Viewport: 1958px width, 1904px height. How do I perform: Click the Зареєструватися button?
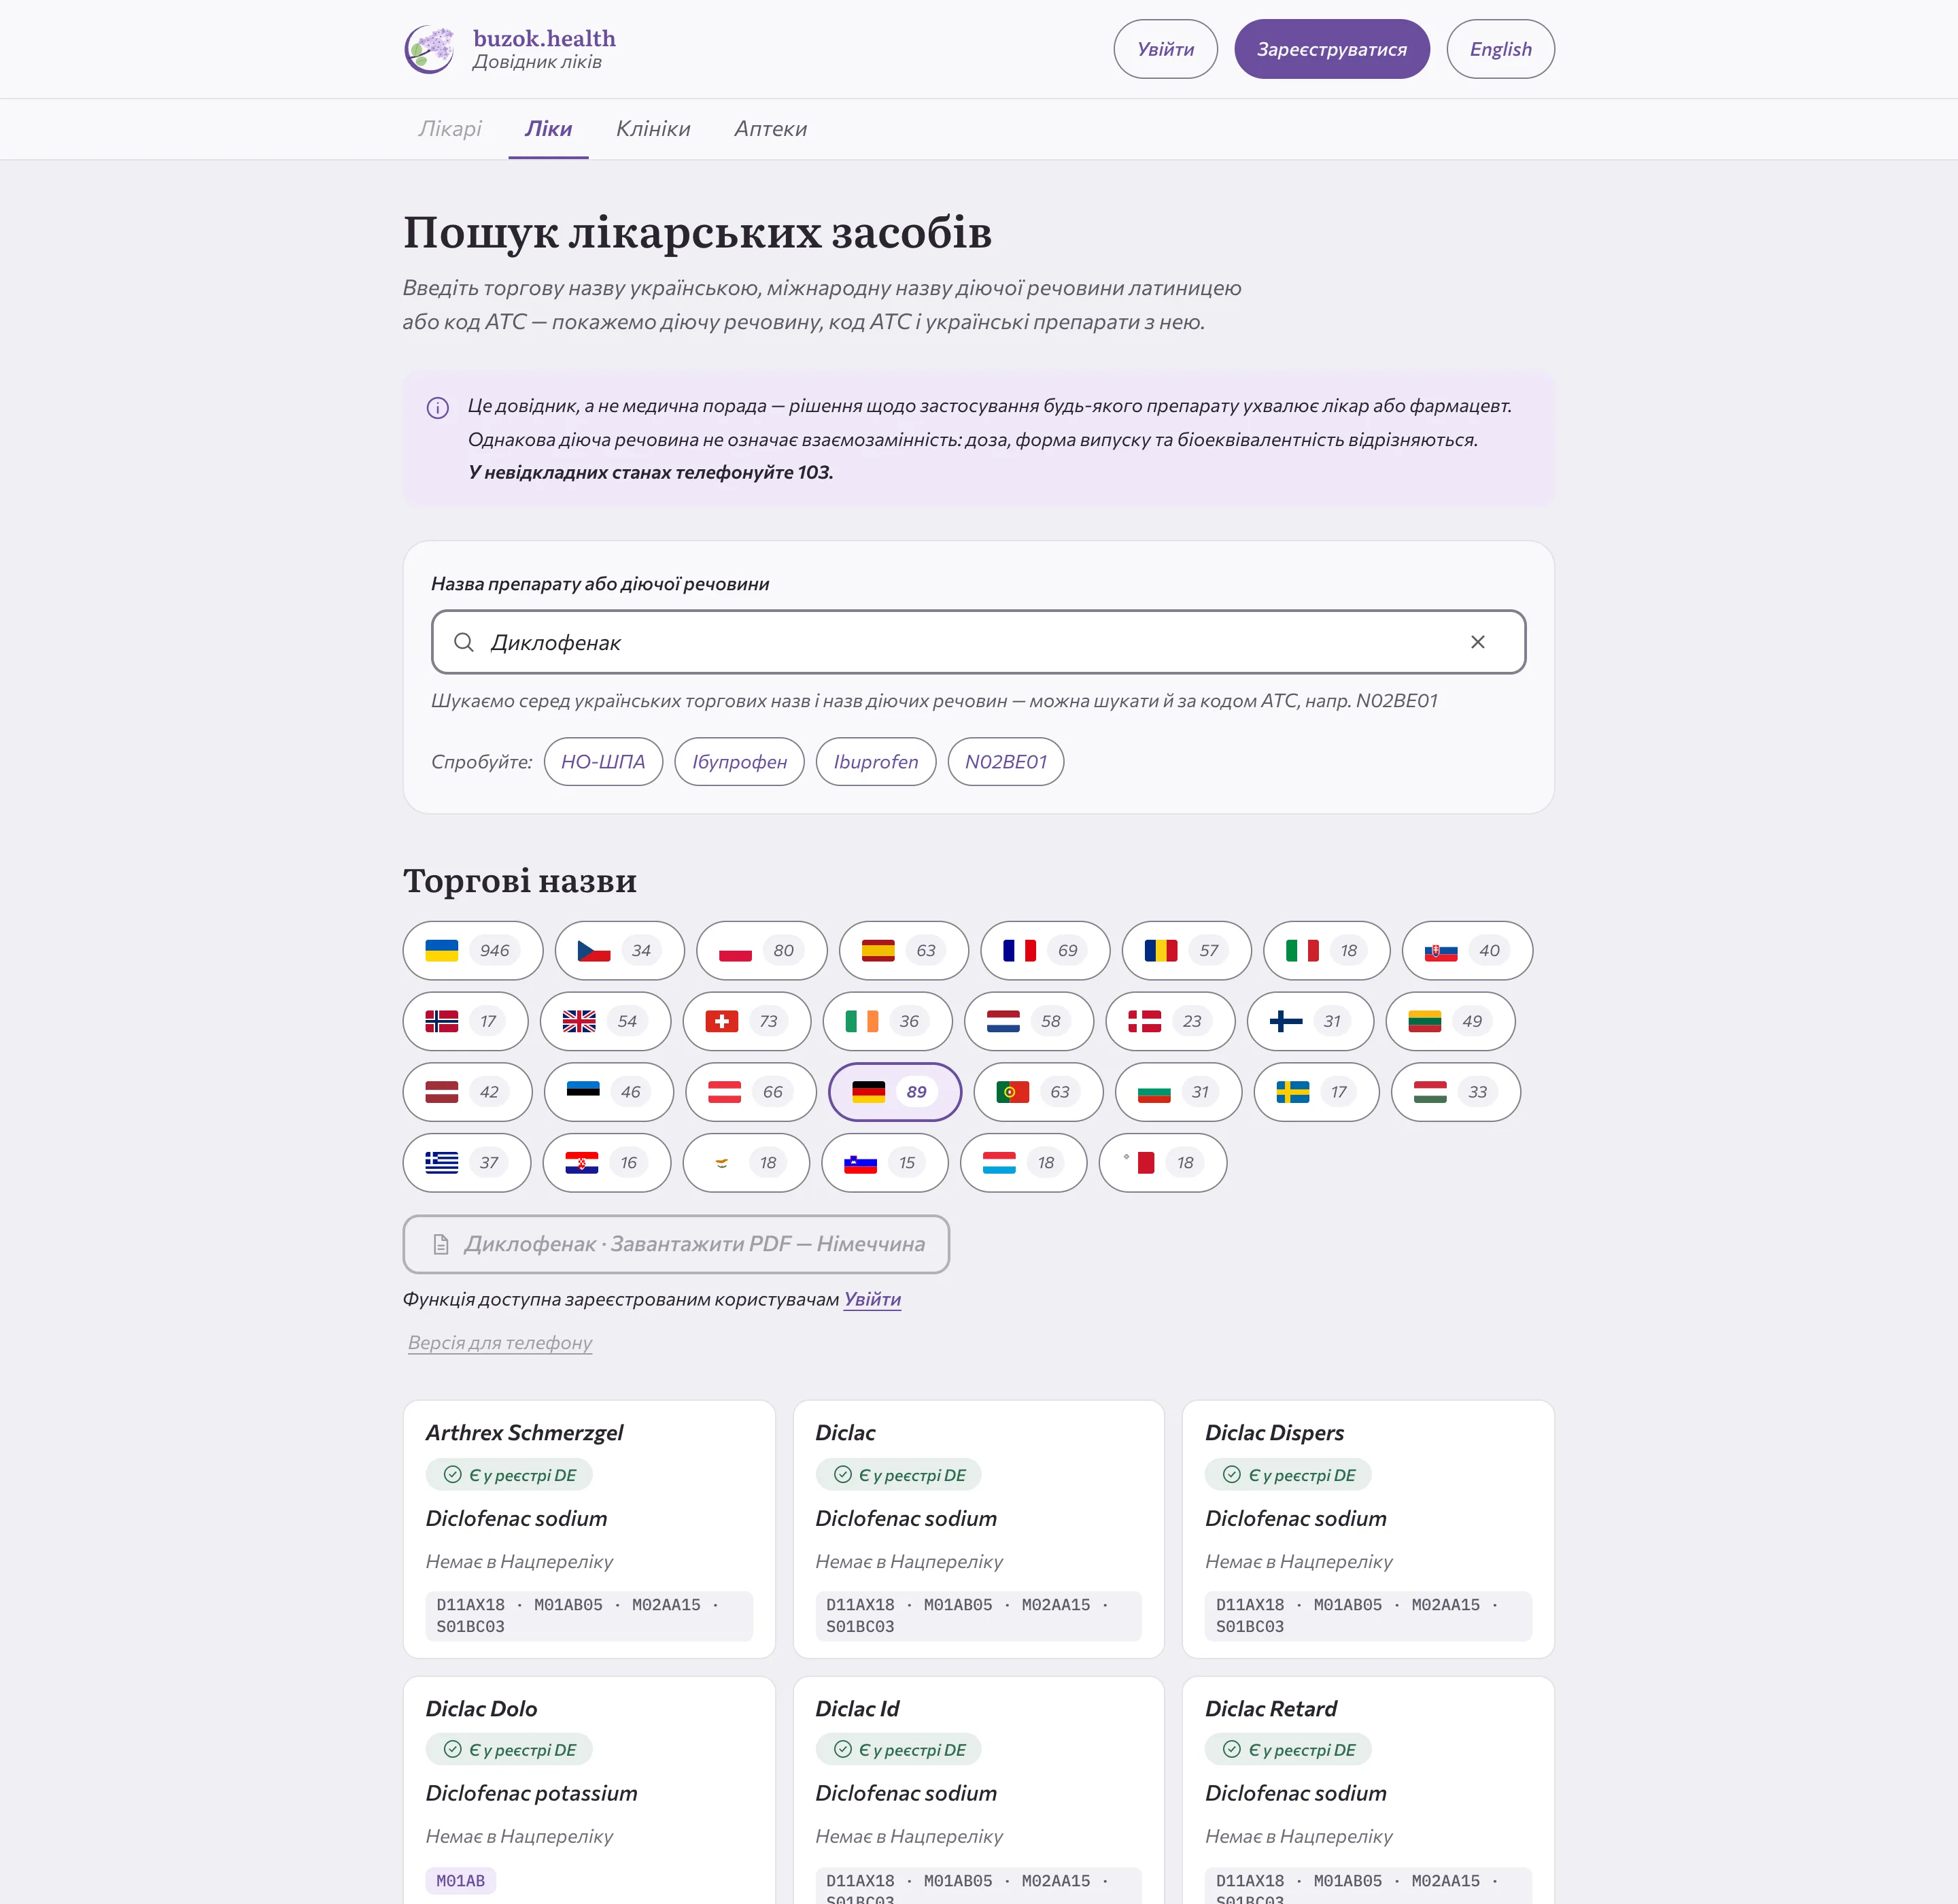coord(1332,49)
